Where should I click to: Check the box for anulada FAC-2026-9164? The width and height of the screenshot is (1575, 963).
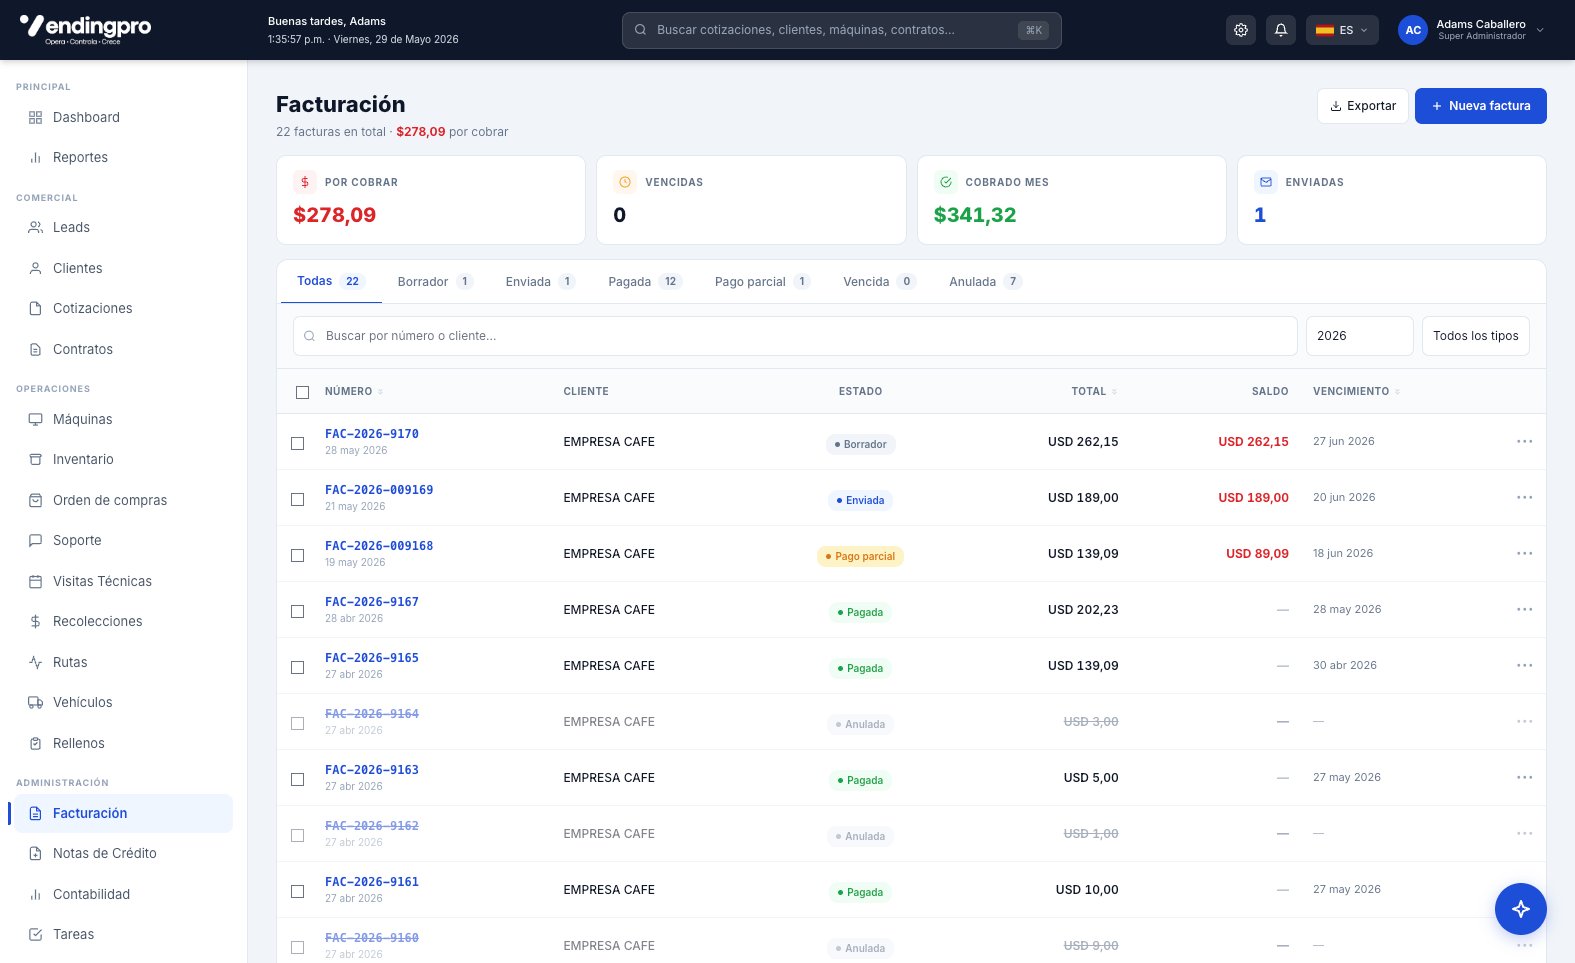pos(297,723)
